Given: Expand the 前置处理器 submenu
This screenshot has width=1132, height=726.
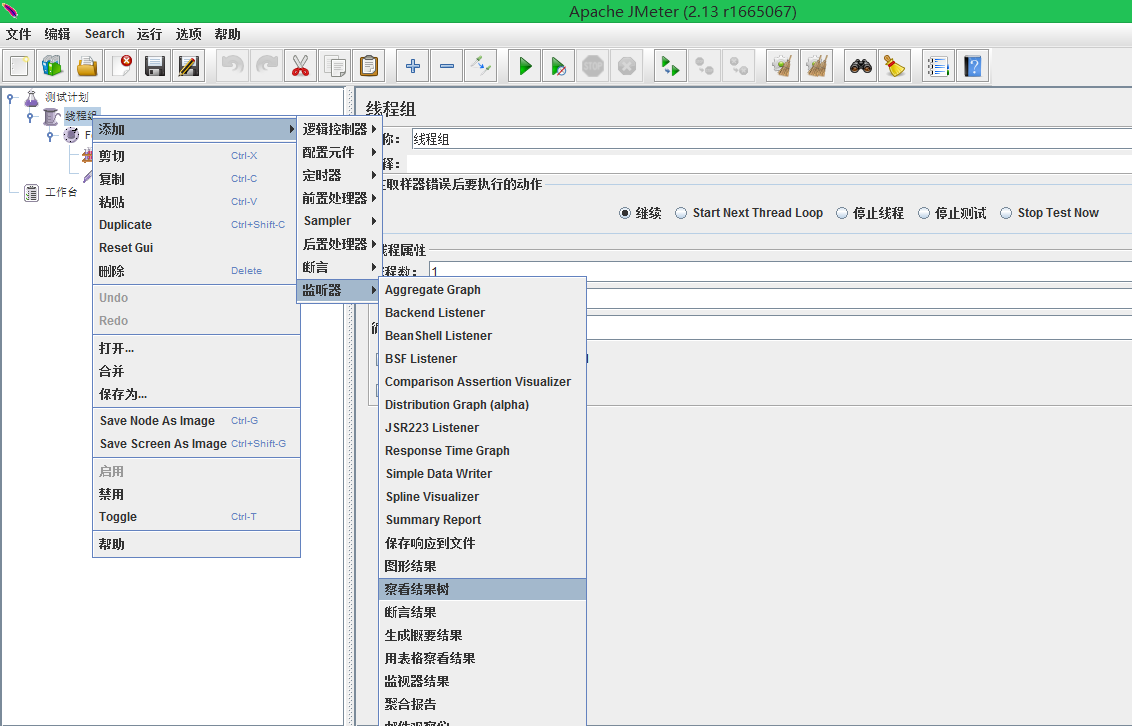Looking at the screenshot, I should coord(339,198).
